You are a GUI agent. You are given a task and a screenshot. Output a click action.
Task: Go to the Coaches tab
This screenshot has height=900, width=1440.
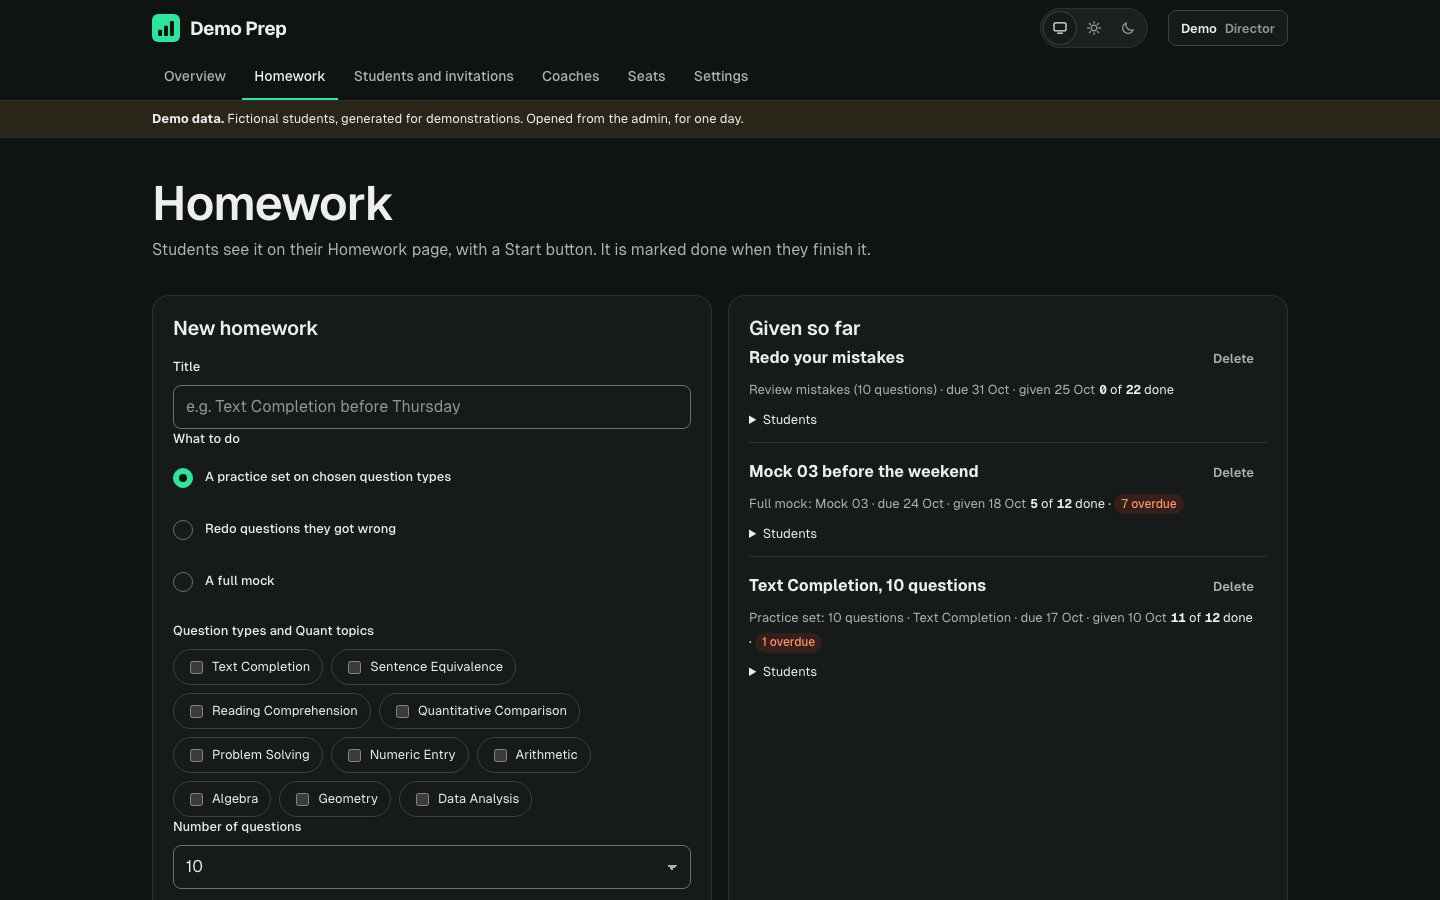click(571, 76)
